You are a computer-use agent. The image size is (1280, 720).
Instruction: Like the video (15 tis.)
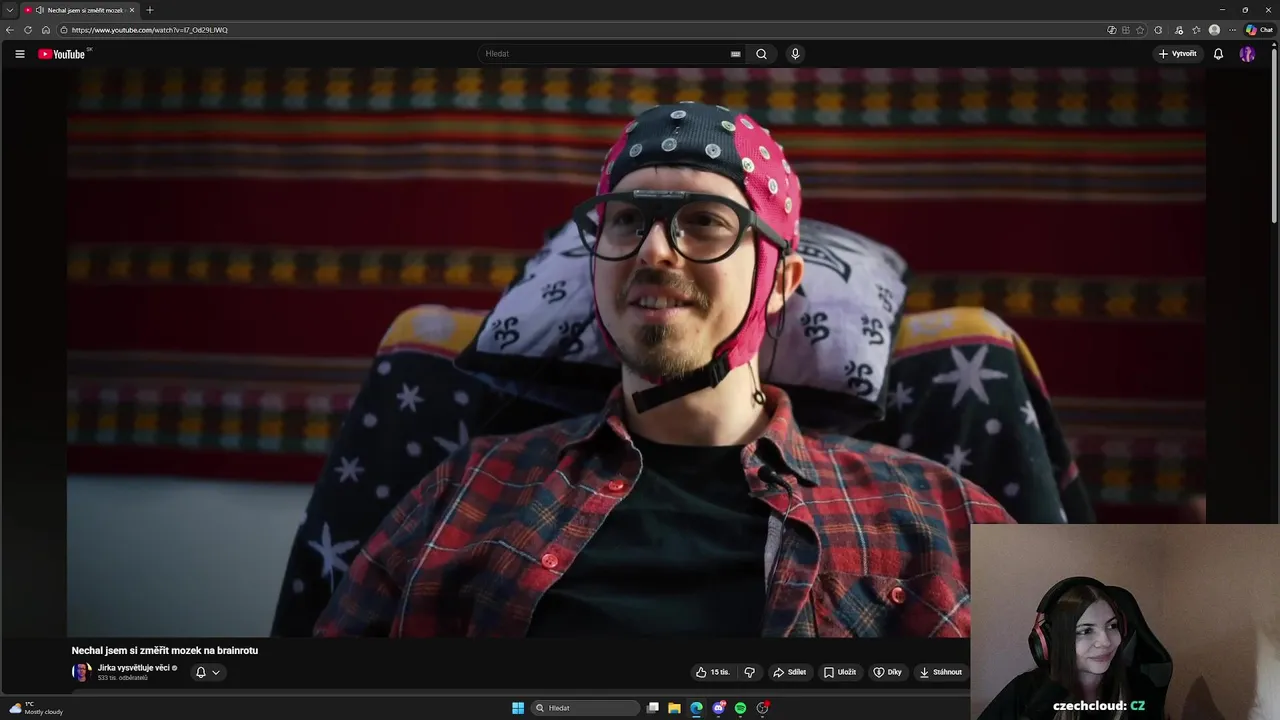713,672
